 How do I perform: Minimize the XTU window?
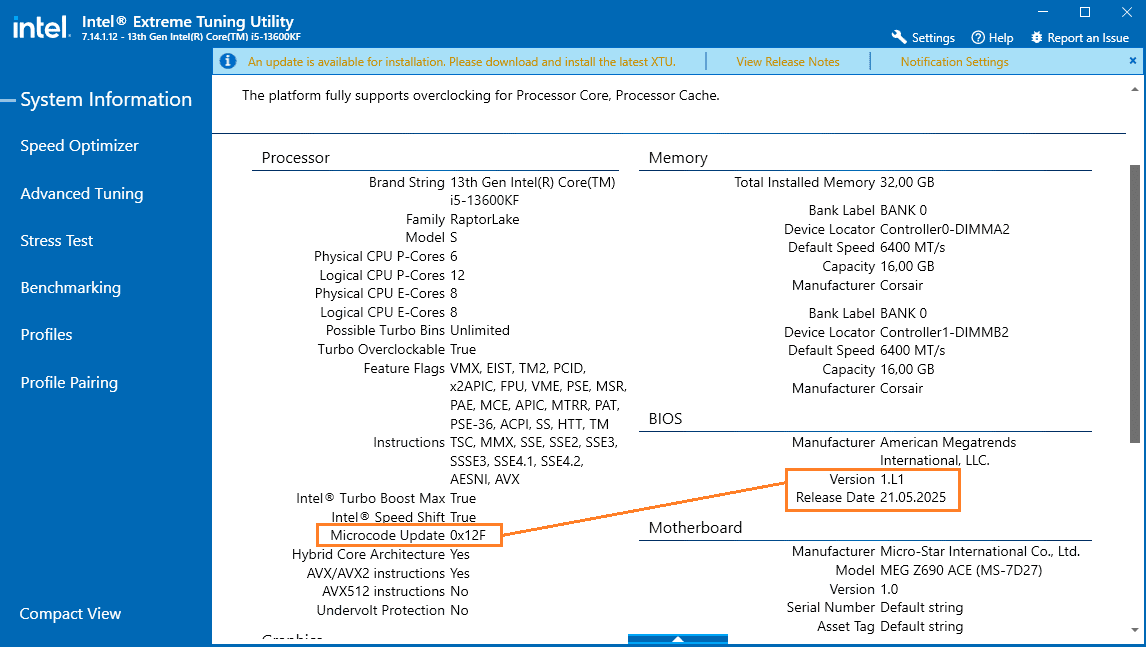click(x=1044, y=12)
